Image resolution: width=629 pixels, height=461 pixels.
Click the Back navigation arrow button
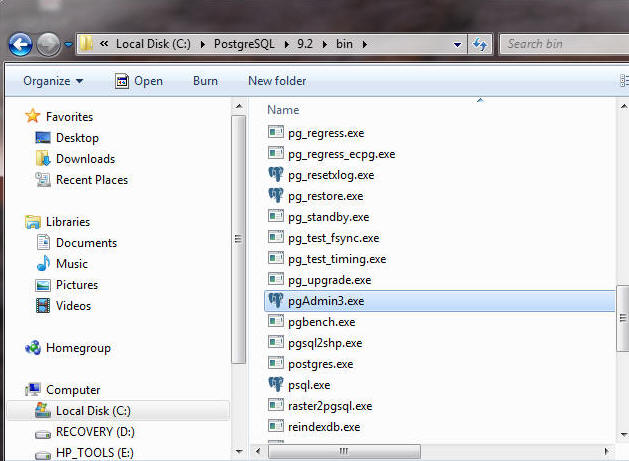click(x=20, y=44)
